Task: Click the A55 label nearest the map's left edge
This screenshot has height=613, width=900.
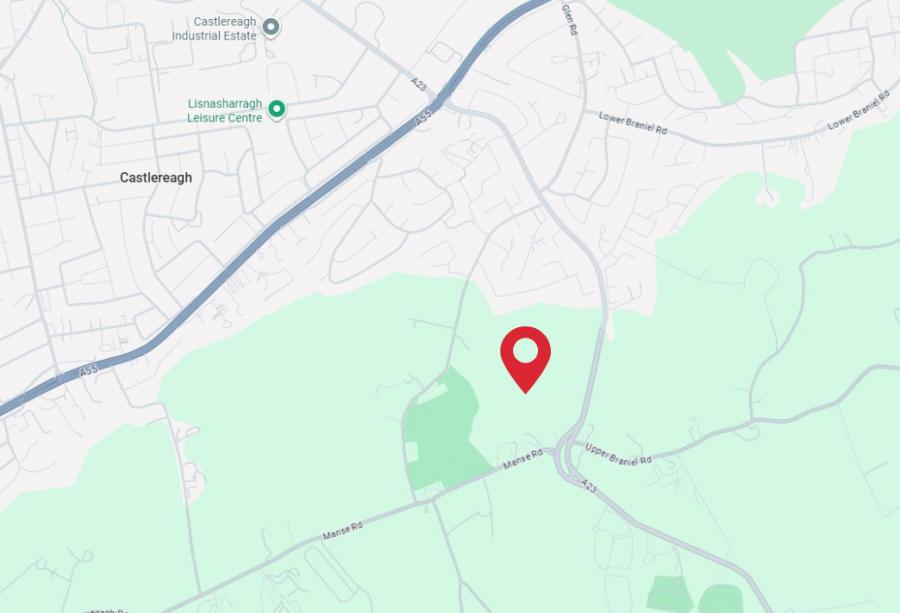Action: pyautogui.click(x=88, y=371)
